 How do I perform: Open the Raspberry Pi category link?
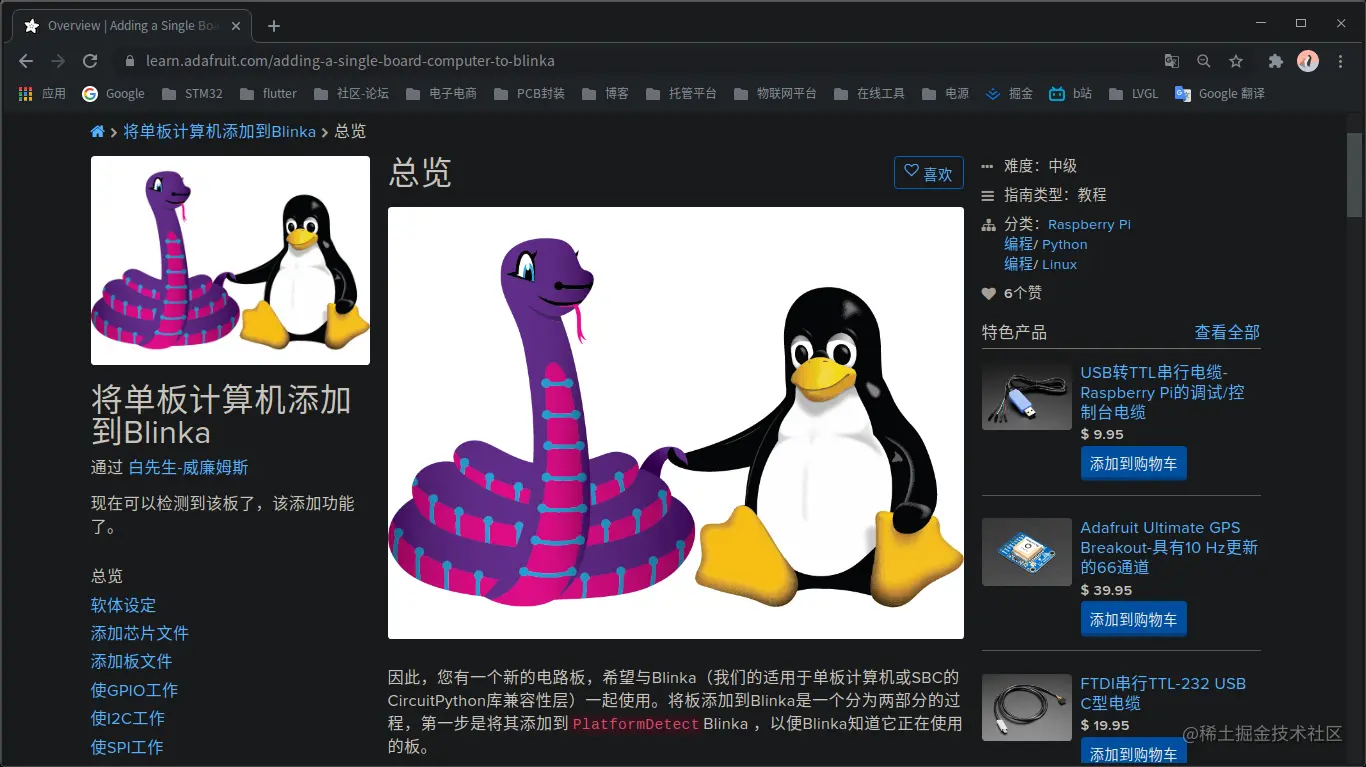point(1089,224)
